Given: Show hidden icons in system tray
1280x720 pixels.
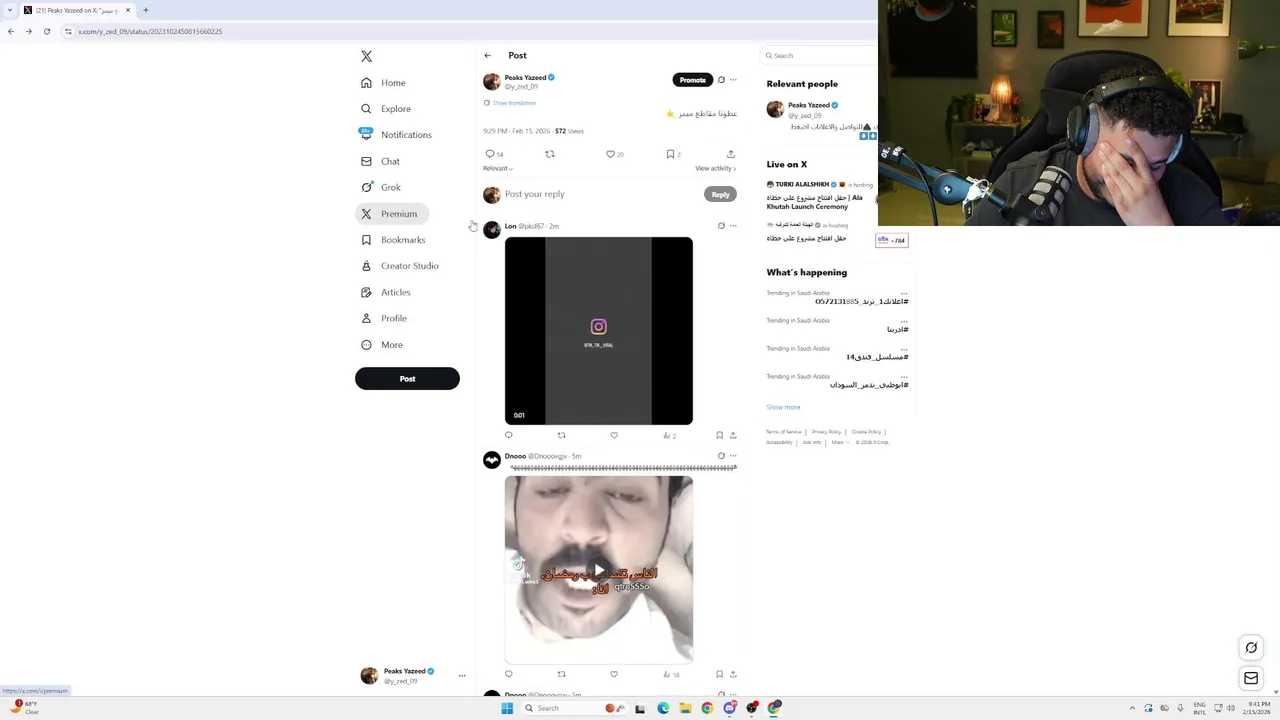Looking at the screenshot, I should [1132, 708].
